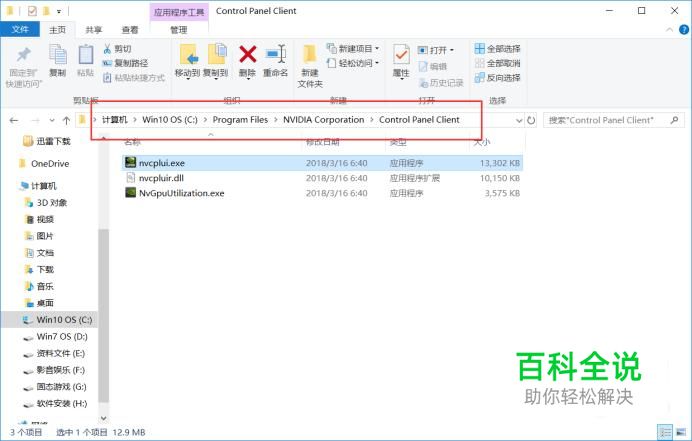The height and width of the screenshot is (441, 692).
Task: Sort by the Name (名称) column header
Action: coord(132,142)
